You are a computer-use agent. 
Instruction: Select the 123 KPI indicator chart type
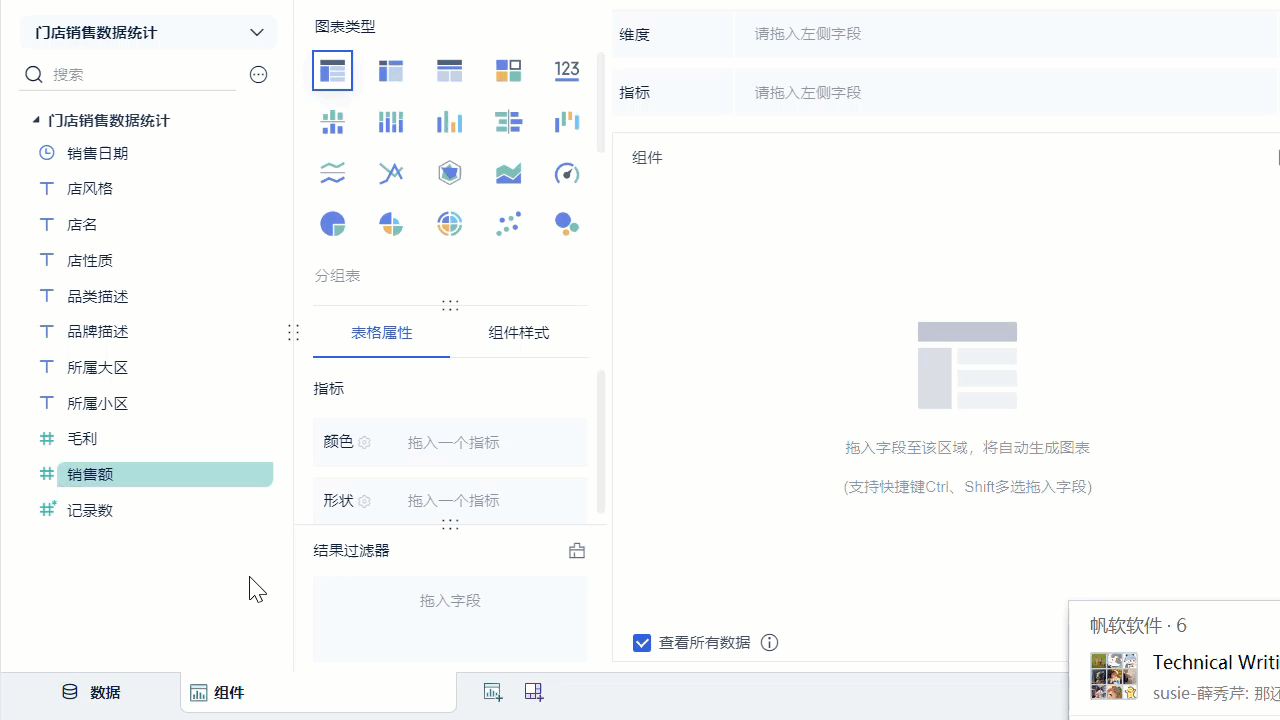566,70
